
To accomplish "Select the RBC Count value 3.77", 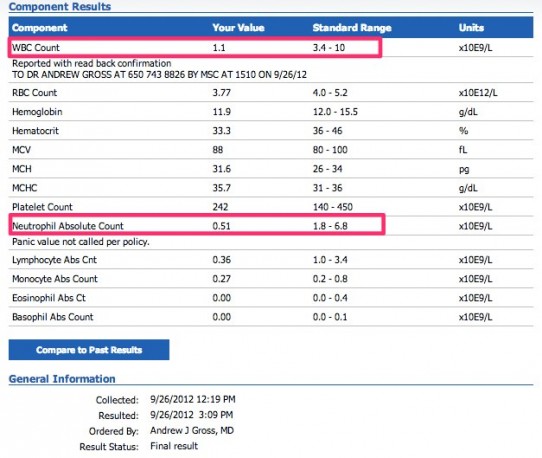I will pos(221,93).
